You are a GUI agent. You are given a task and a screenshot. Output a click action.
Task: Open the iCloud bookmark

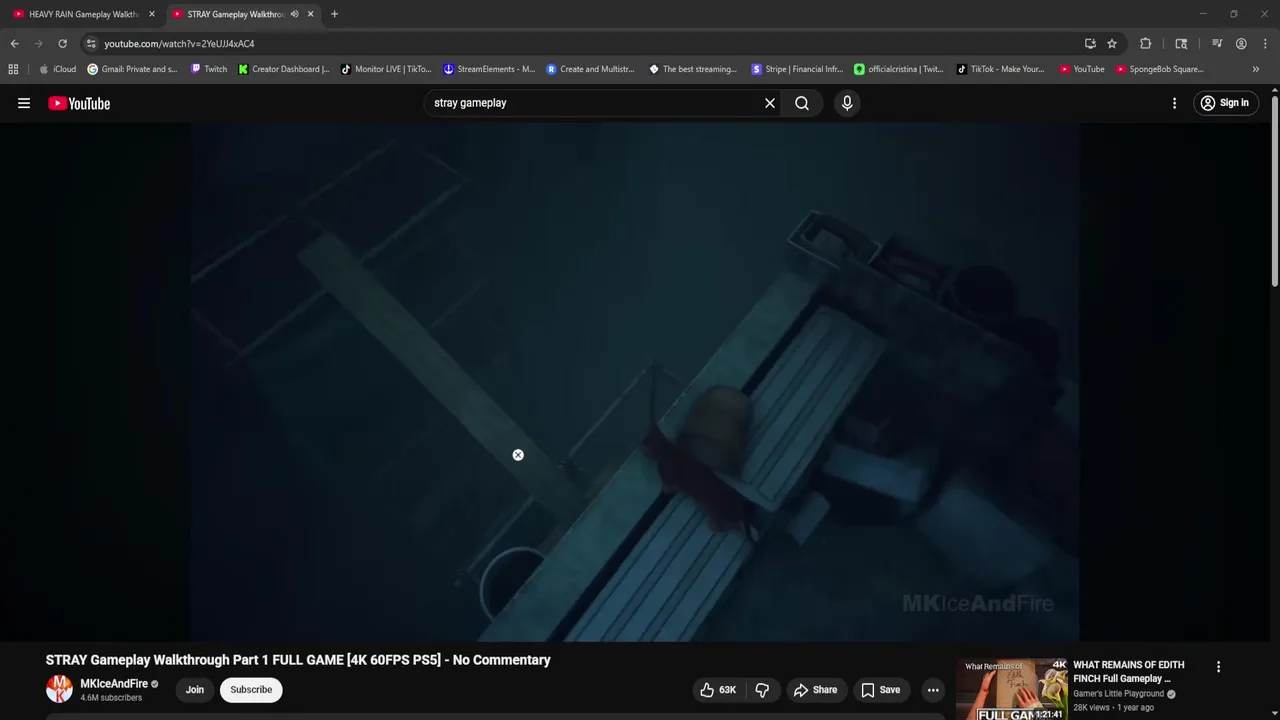57,69
